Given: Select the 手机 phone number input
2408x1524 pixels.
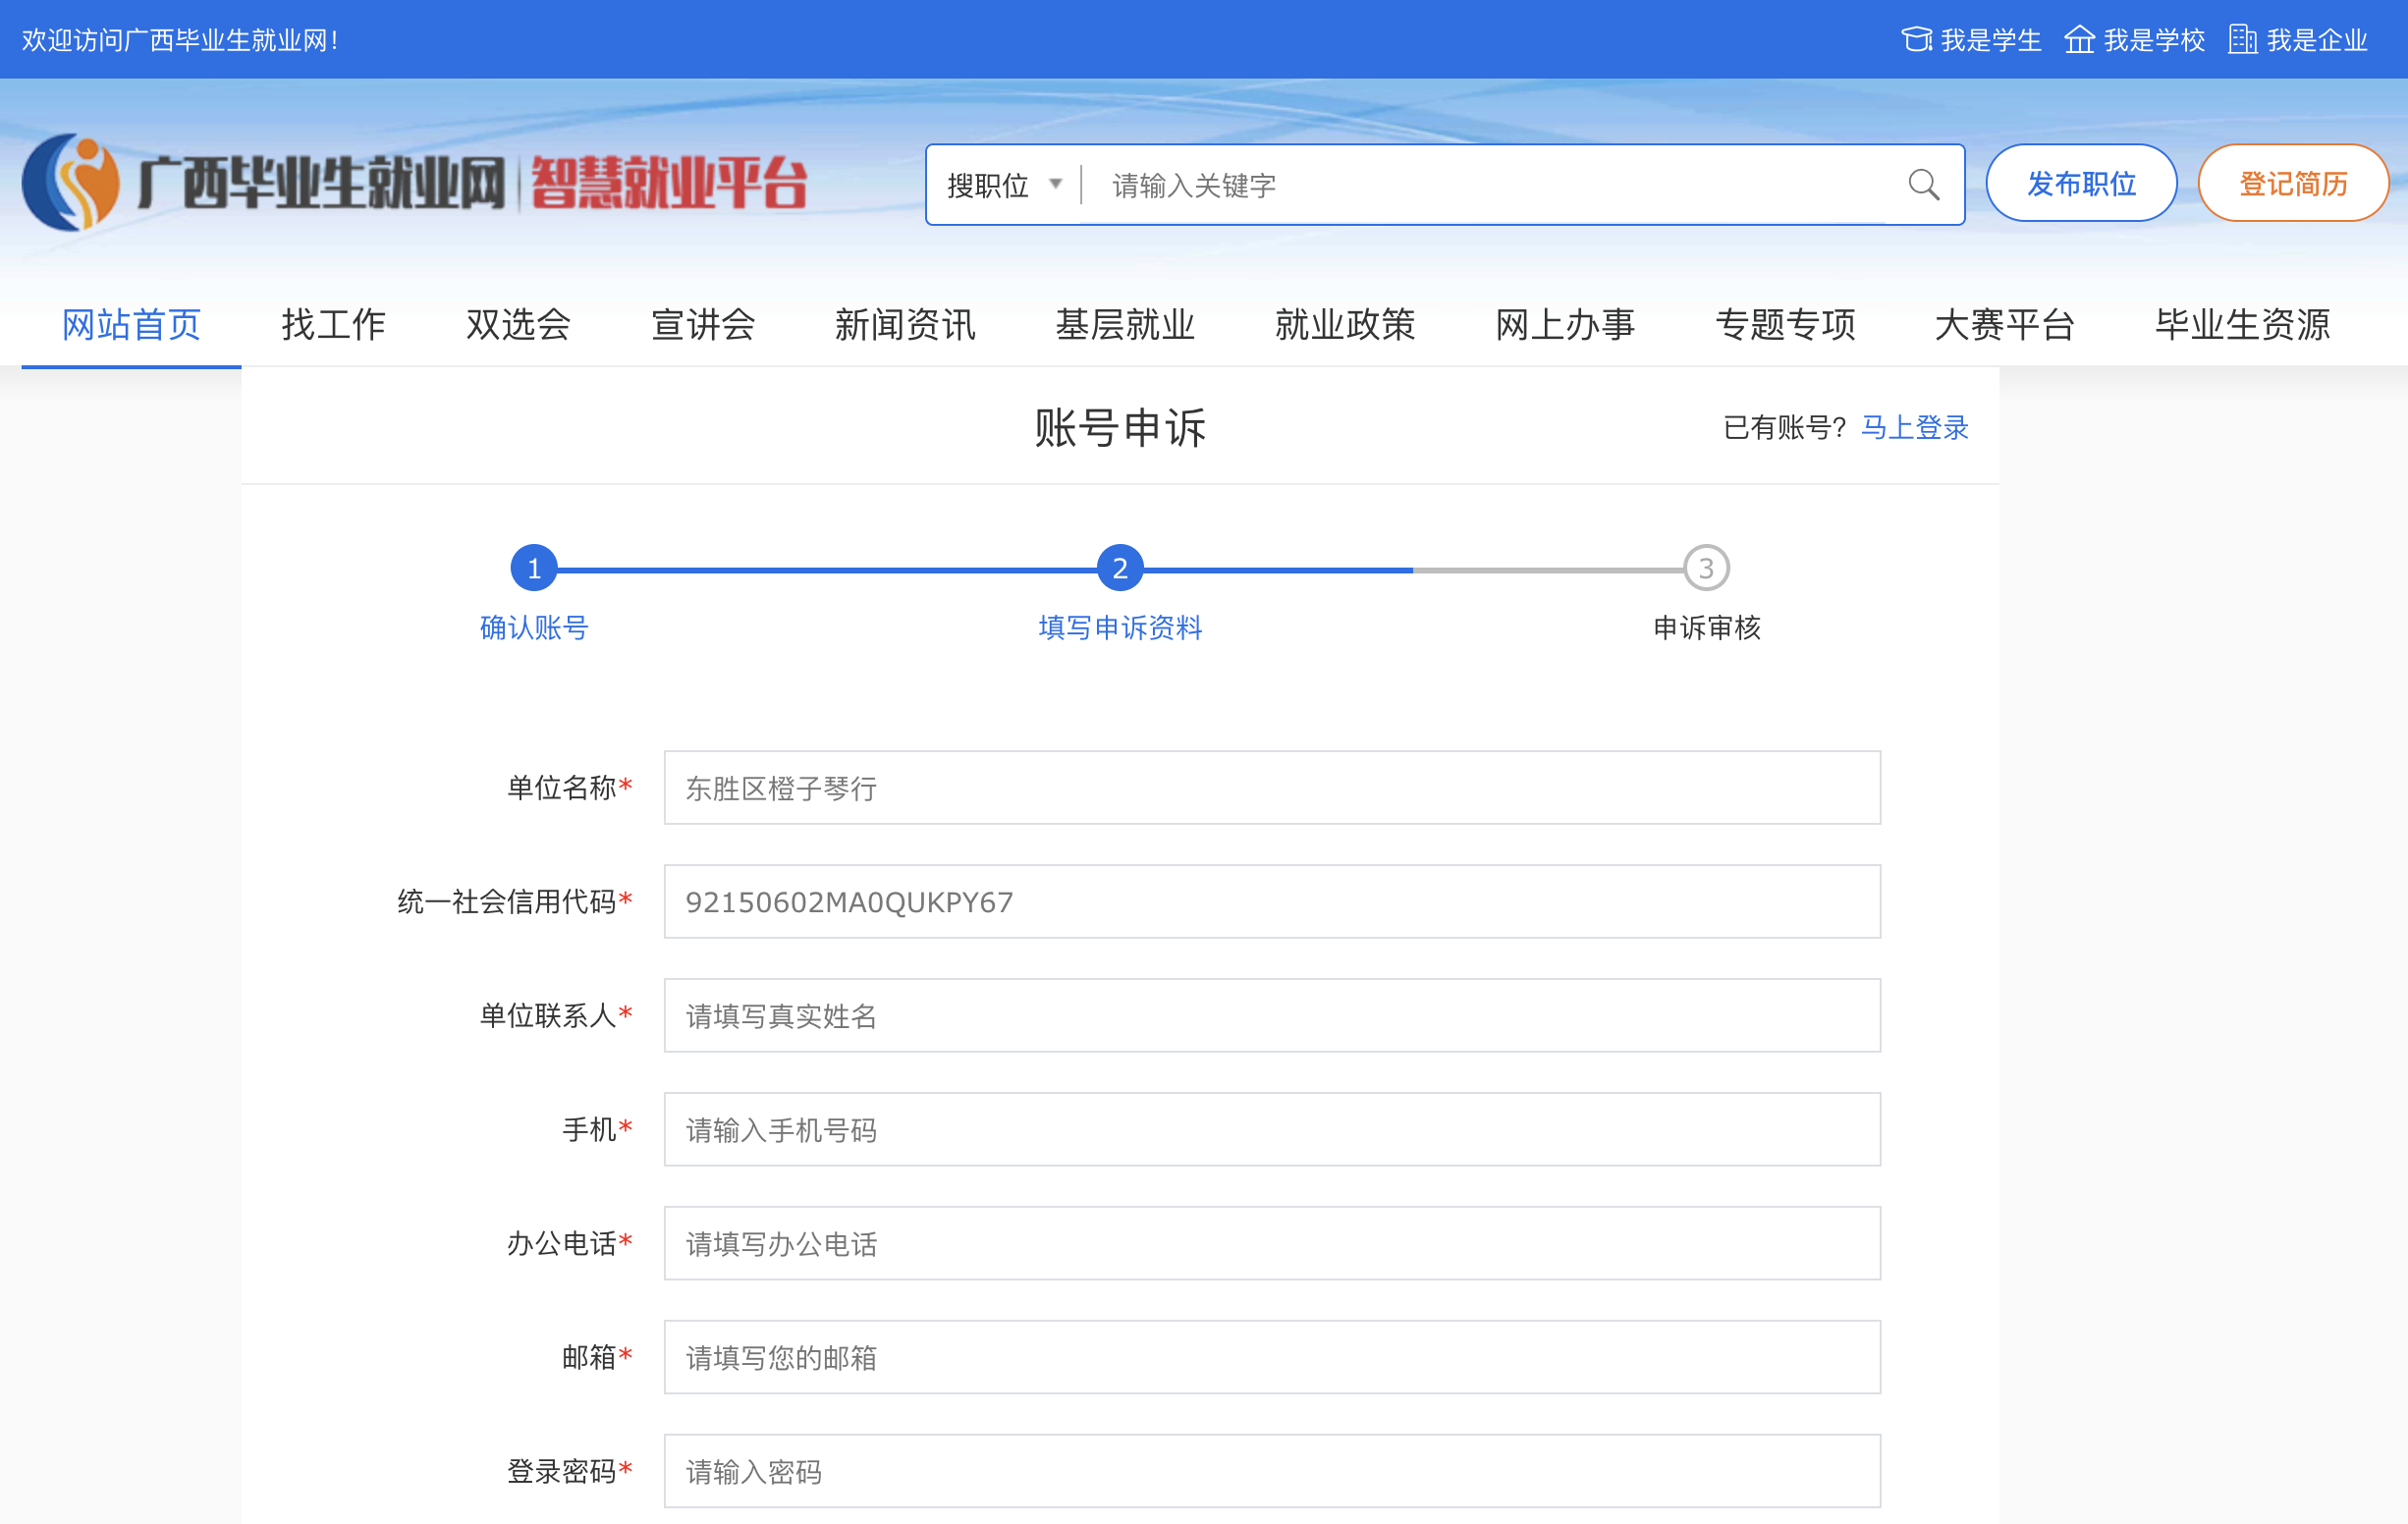Looking at the screenshot, I should click(1271, 1129).
